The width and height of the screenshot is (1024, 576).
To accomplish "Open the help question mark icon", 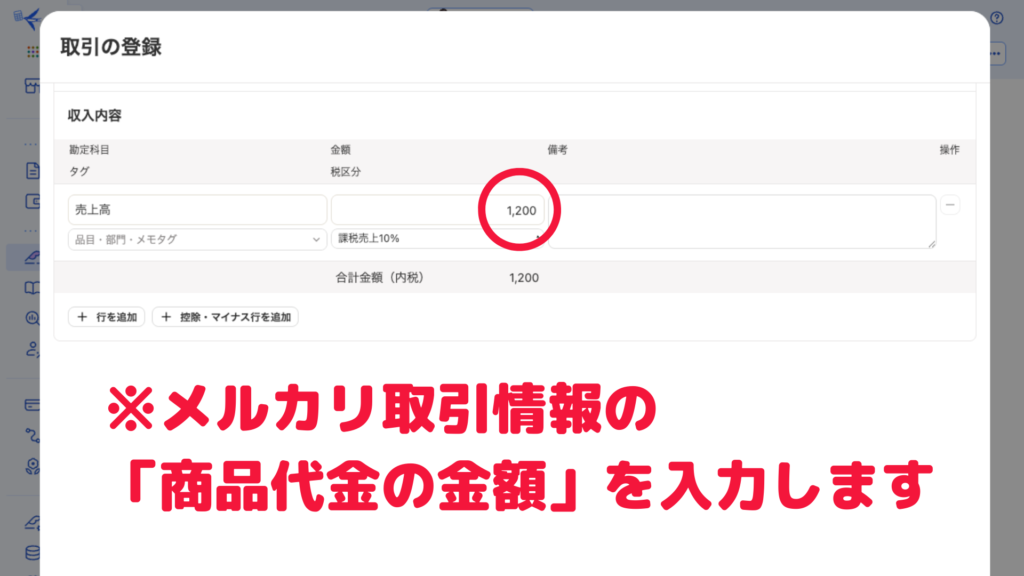I will tap(996, 17).
